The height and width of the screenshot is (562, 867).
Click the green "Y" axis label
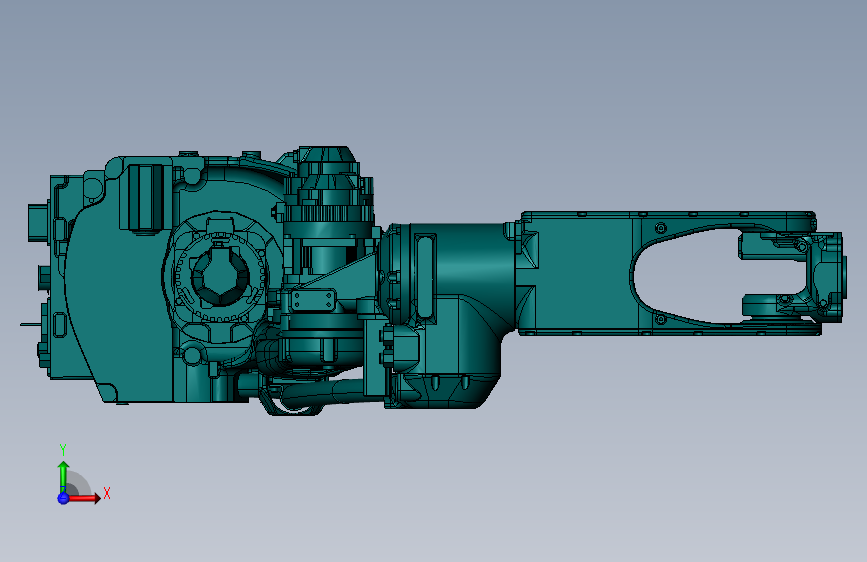tap(63, 450)
